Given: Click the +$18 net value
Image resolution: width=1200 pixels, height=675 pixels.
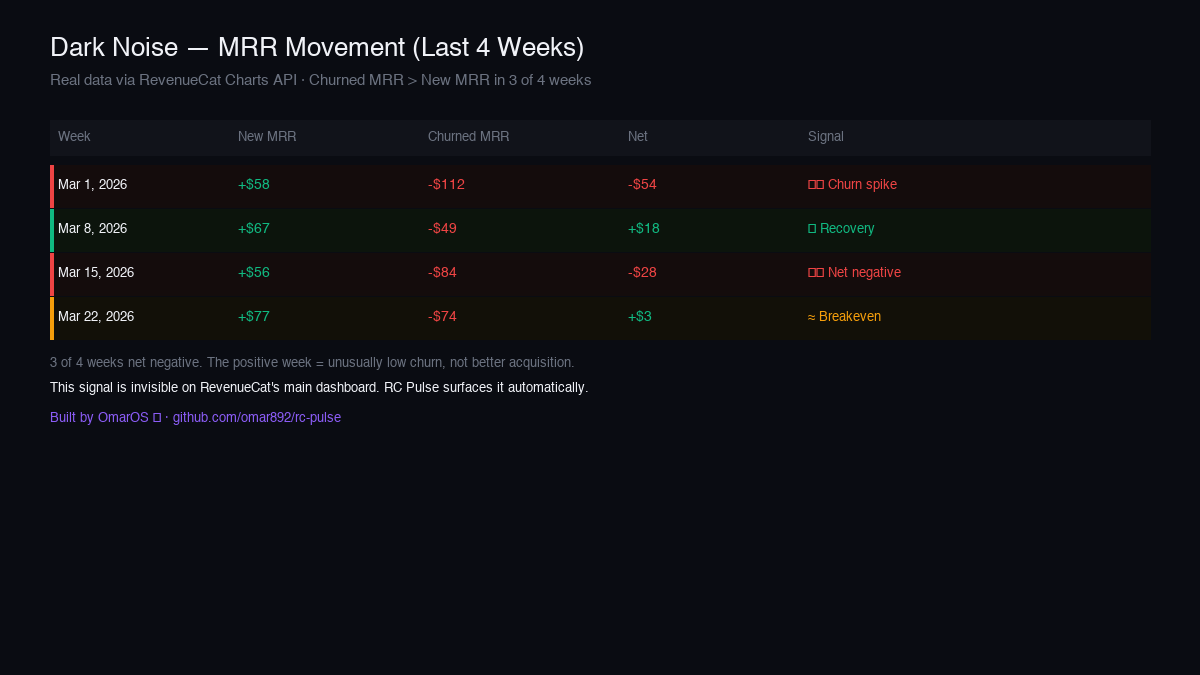Looking at the screenshot, I should point(644,229).
